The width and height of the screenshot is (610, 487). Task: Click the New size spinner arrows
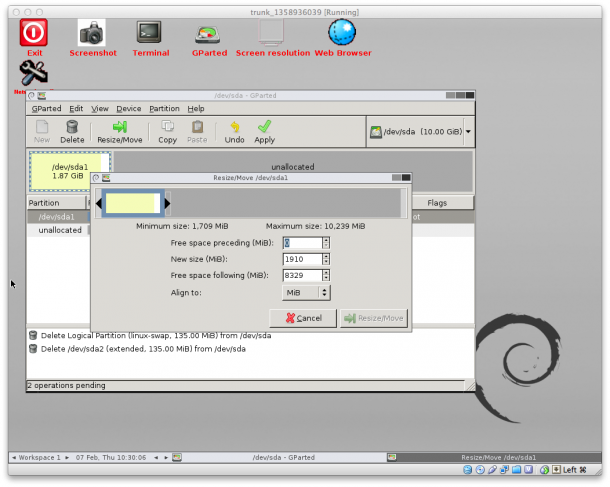(326, 259)
